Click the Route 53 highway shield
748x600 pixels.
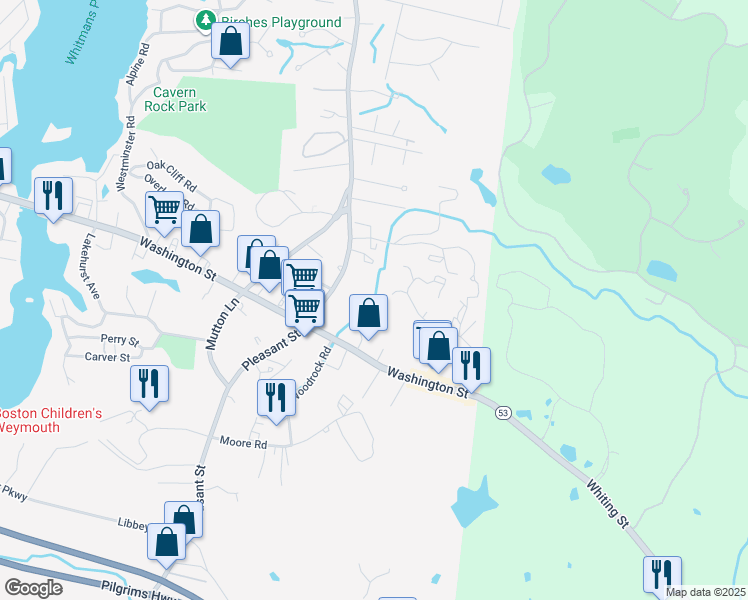(x=503, y=412)
